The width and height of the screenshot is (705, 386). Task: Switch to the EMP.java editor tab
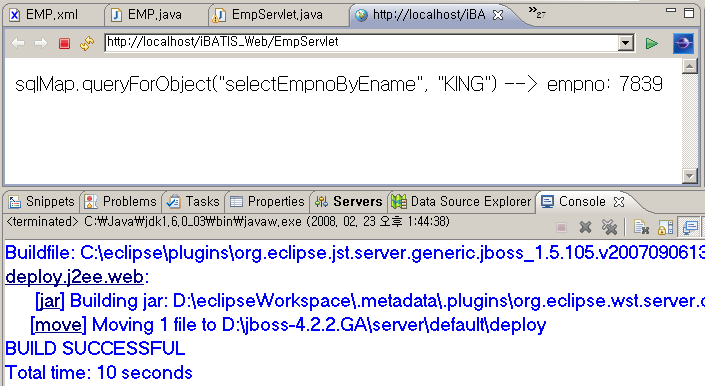pos(147,15)
